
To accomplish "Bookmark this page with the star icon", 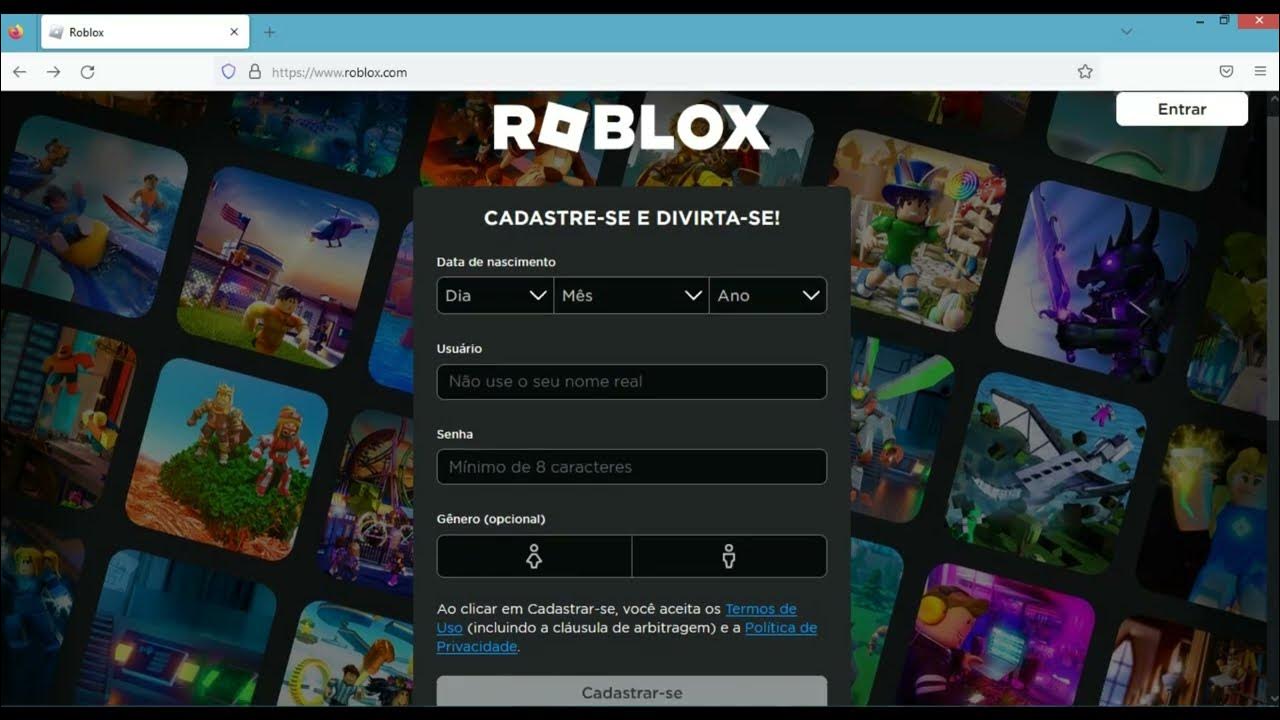I will 1085,72.
